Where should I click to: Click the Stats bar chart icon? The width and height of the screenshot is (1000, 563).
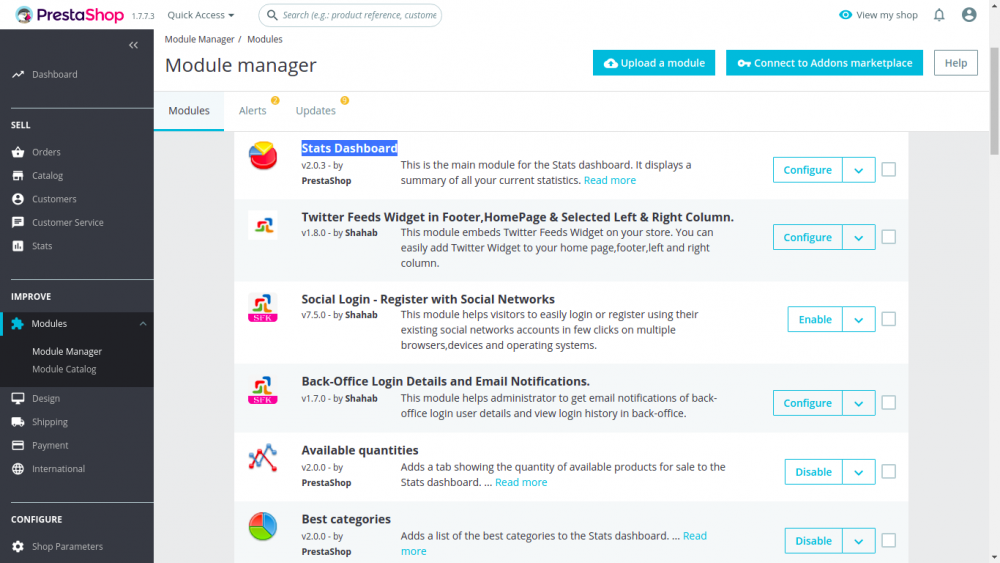(18, 245)
